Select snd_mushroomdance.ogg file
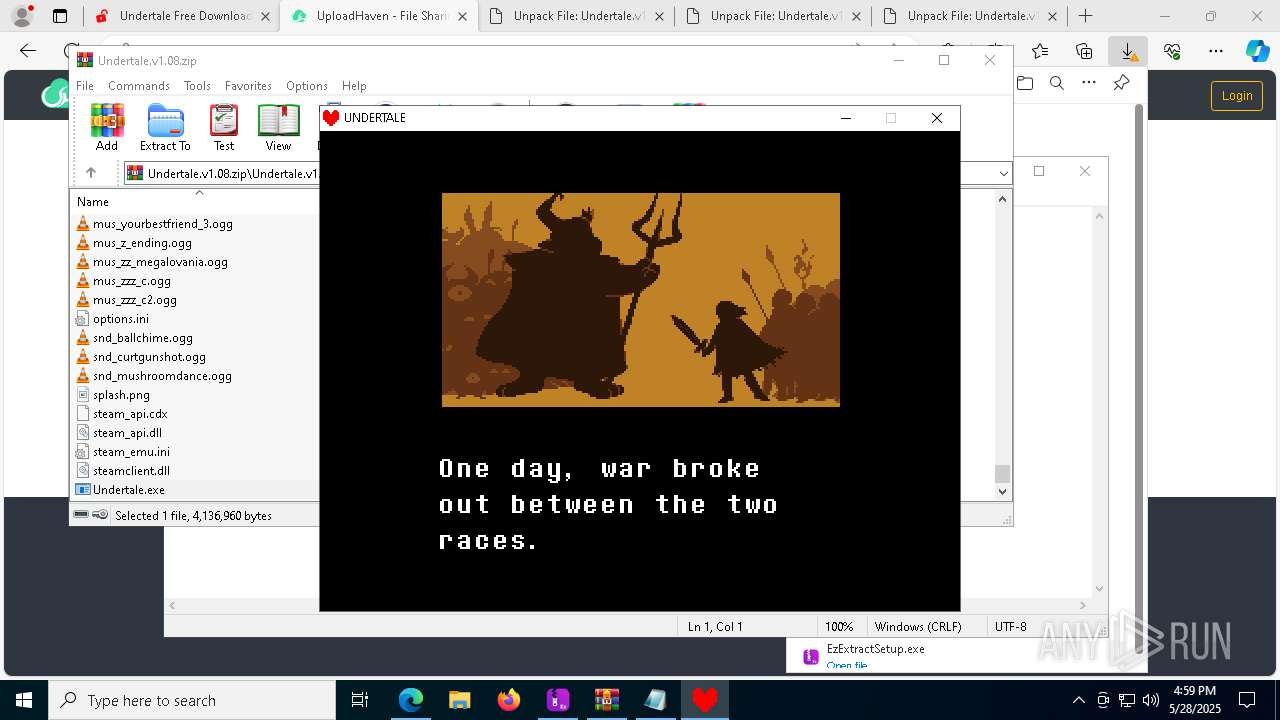1280x720 pixels. tap(162, 376)
